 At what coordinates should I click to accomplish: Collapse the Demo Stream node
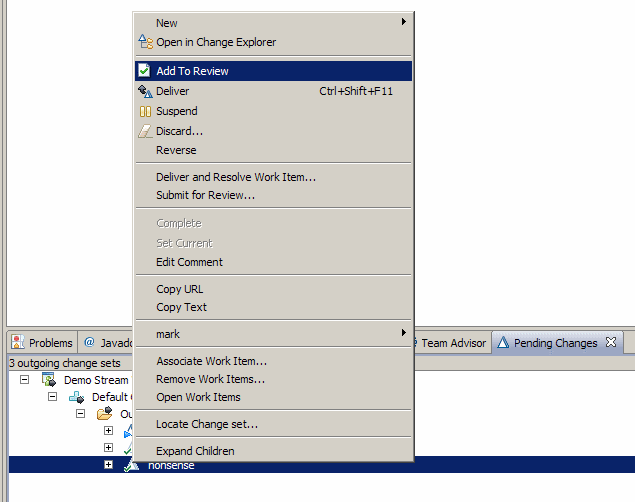[x=25, y=380]
